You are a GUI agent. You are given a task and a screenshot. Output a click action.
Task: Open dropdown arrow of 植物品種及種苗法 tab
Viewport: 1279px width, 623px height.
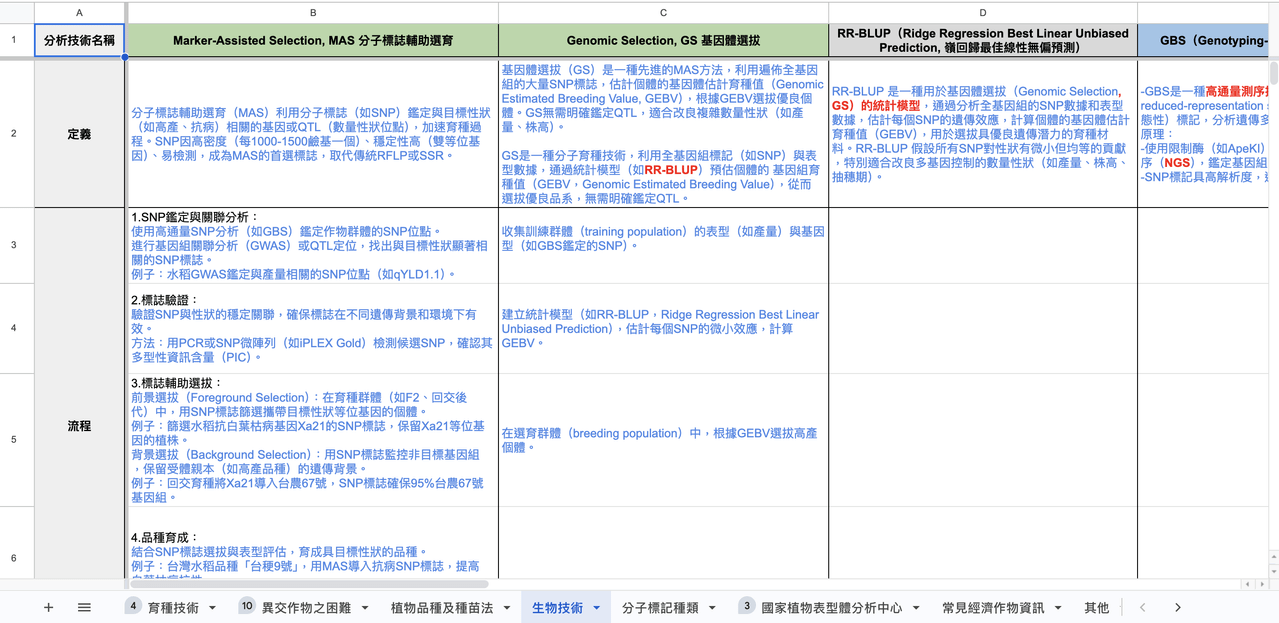pos(507,608)
